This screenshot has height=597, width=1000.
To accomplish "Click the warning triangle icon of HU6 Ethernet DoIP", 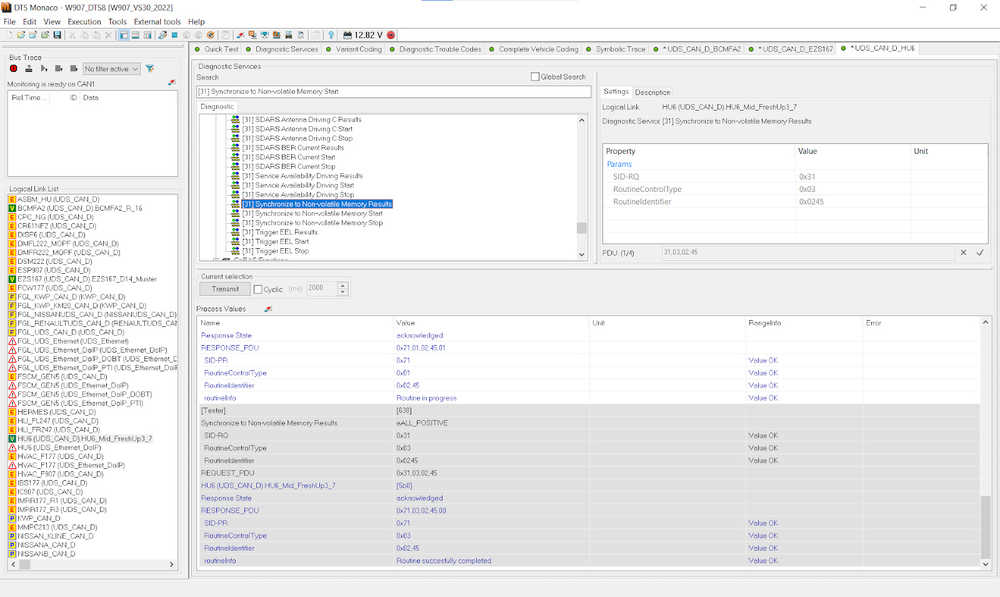I will click(12, 447).
